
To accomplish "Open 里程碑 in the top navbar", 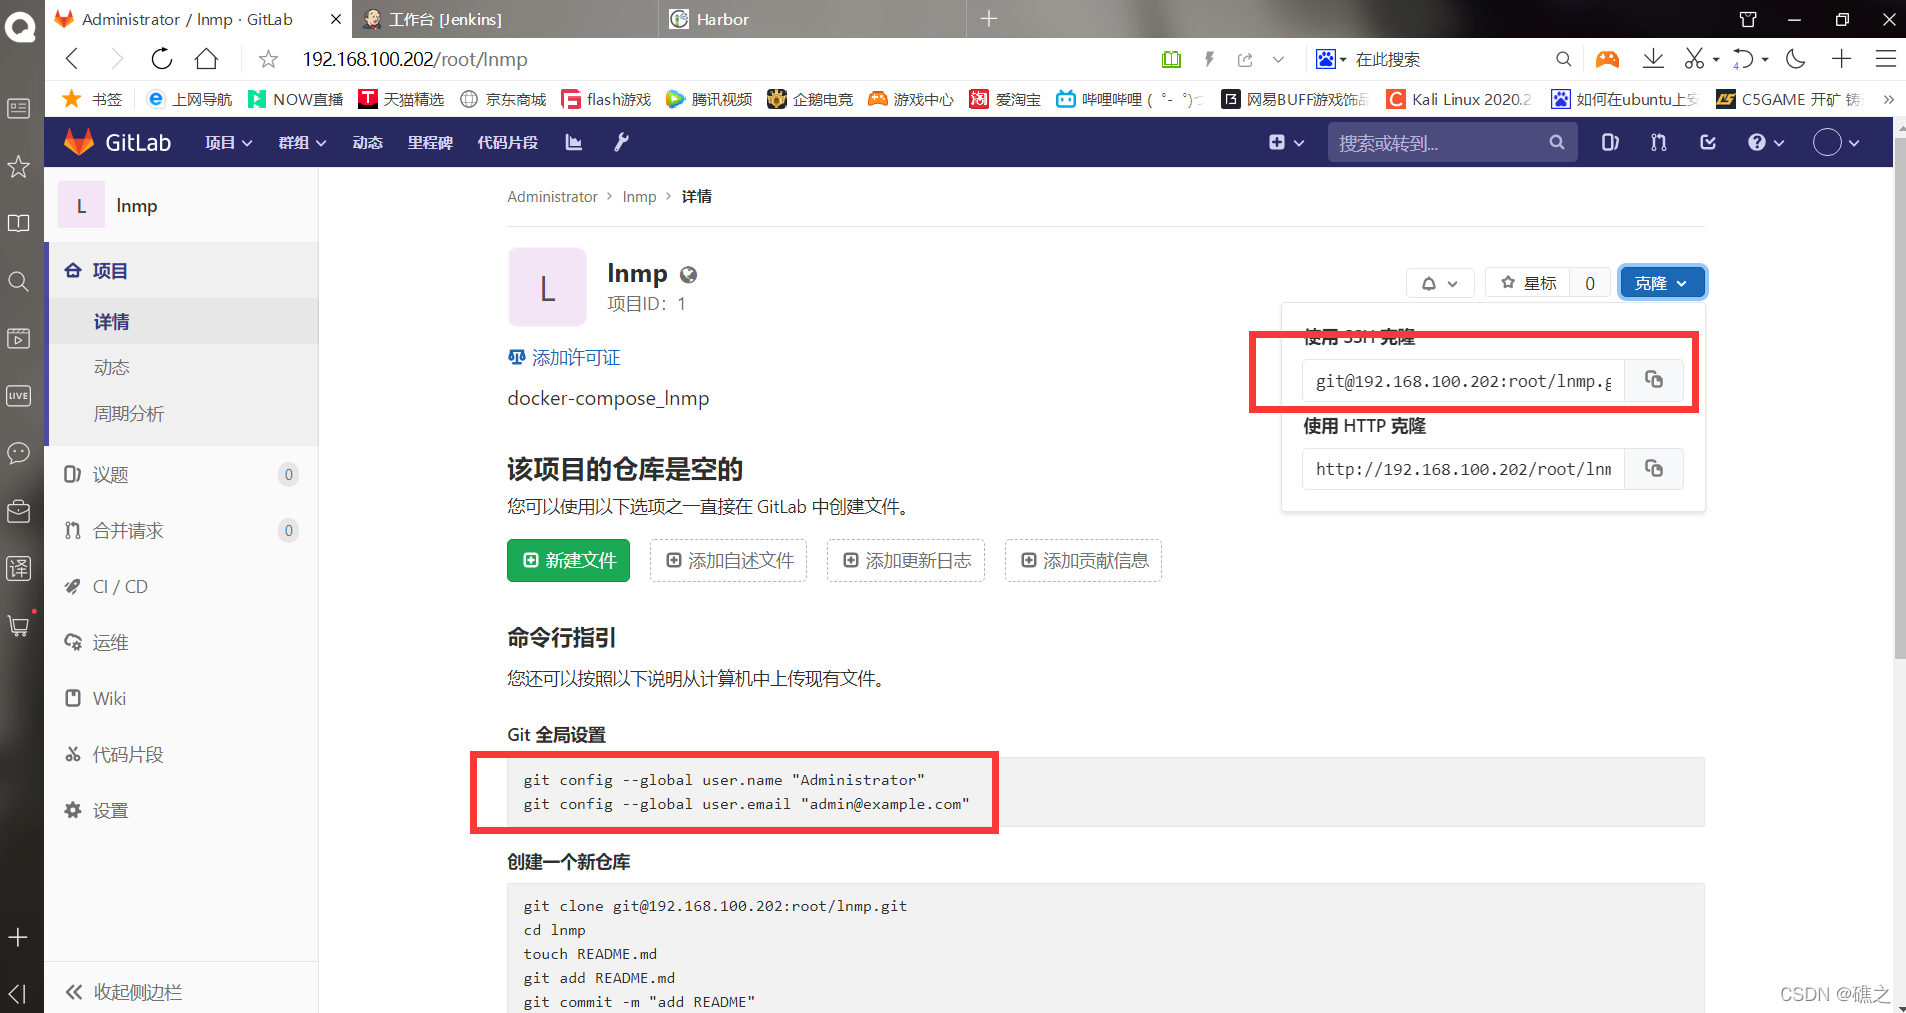I will [x=430, y=142].
